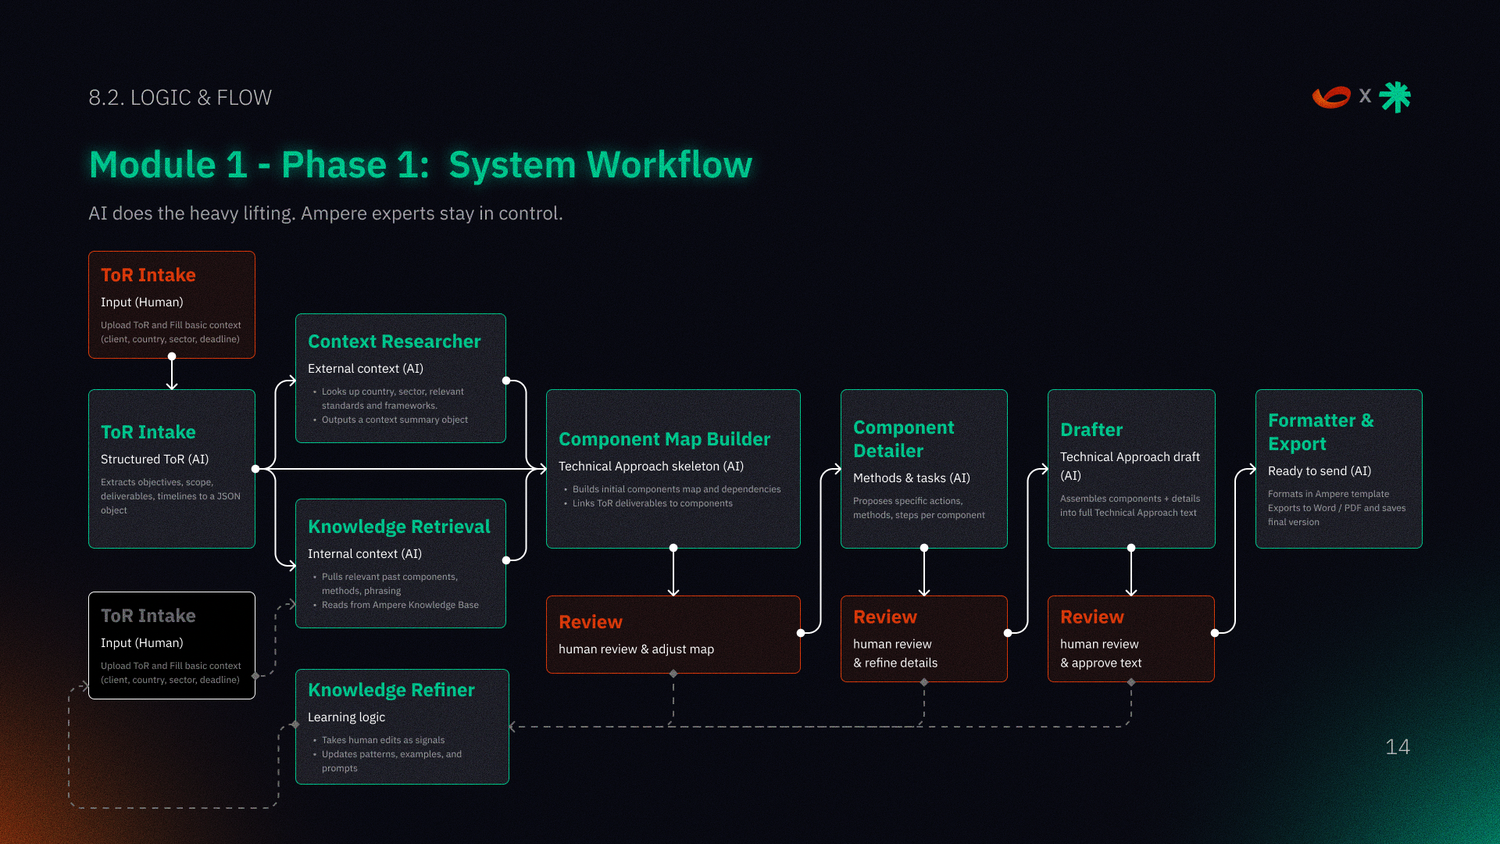Click 'Proposes specific actions, methods' description
This screenshot has height=844, width=1500.
click(919, 508)
